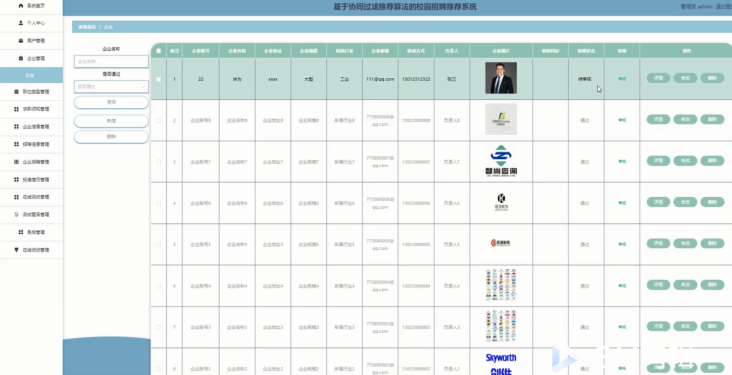
Task: Click the 审核 link in row 企业账号8
Action: pyautogui.click(x=622, y=120)
